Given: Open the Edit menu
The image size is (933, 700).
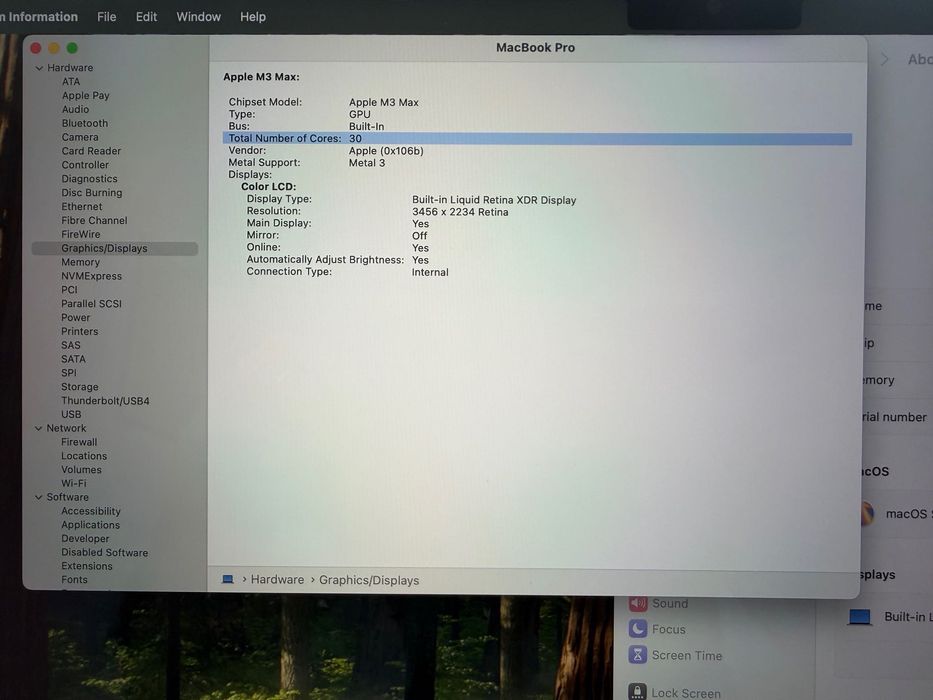Looking at the screenshot, I should point(146,17).
